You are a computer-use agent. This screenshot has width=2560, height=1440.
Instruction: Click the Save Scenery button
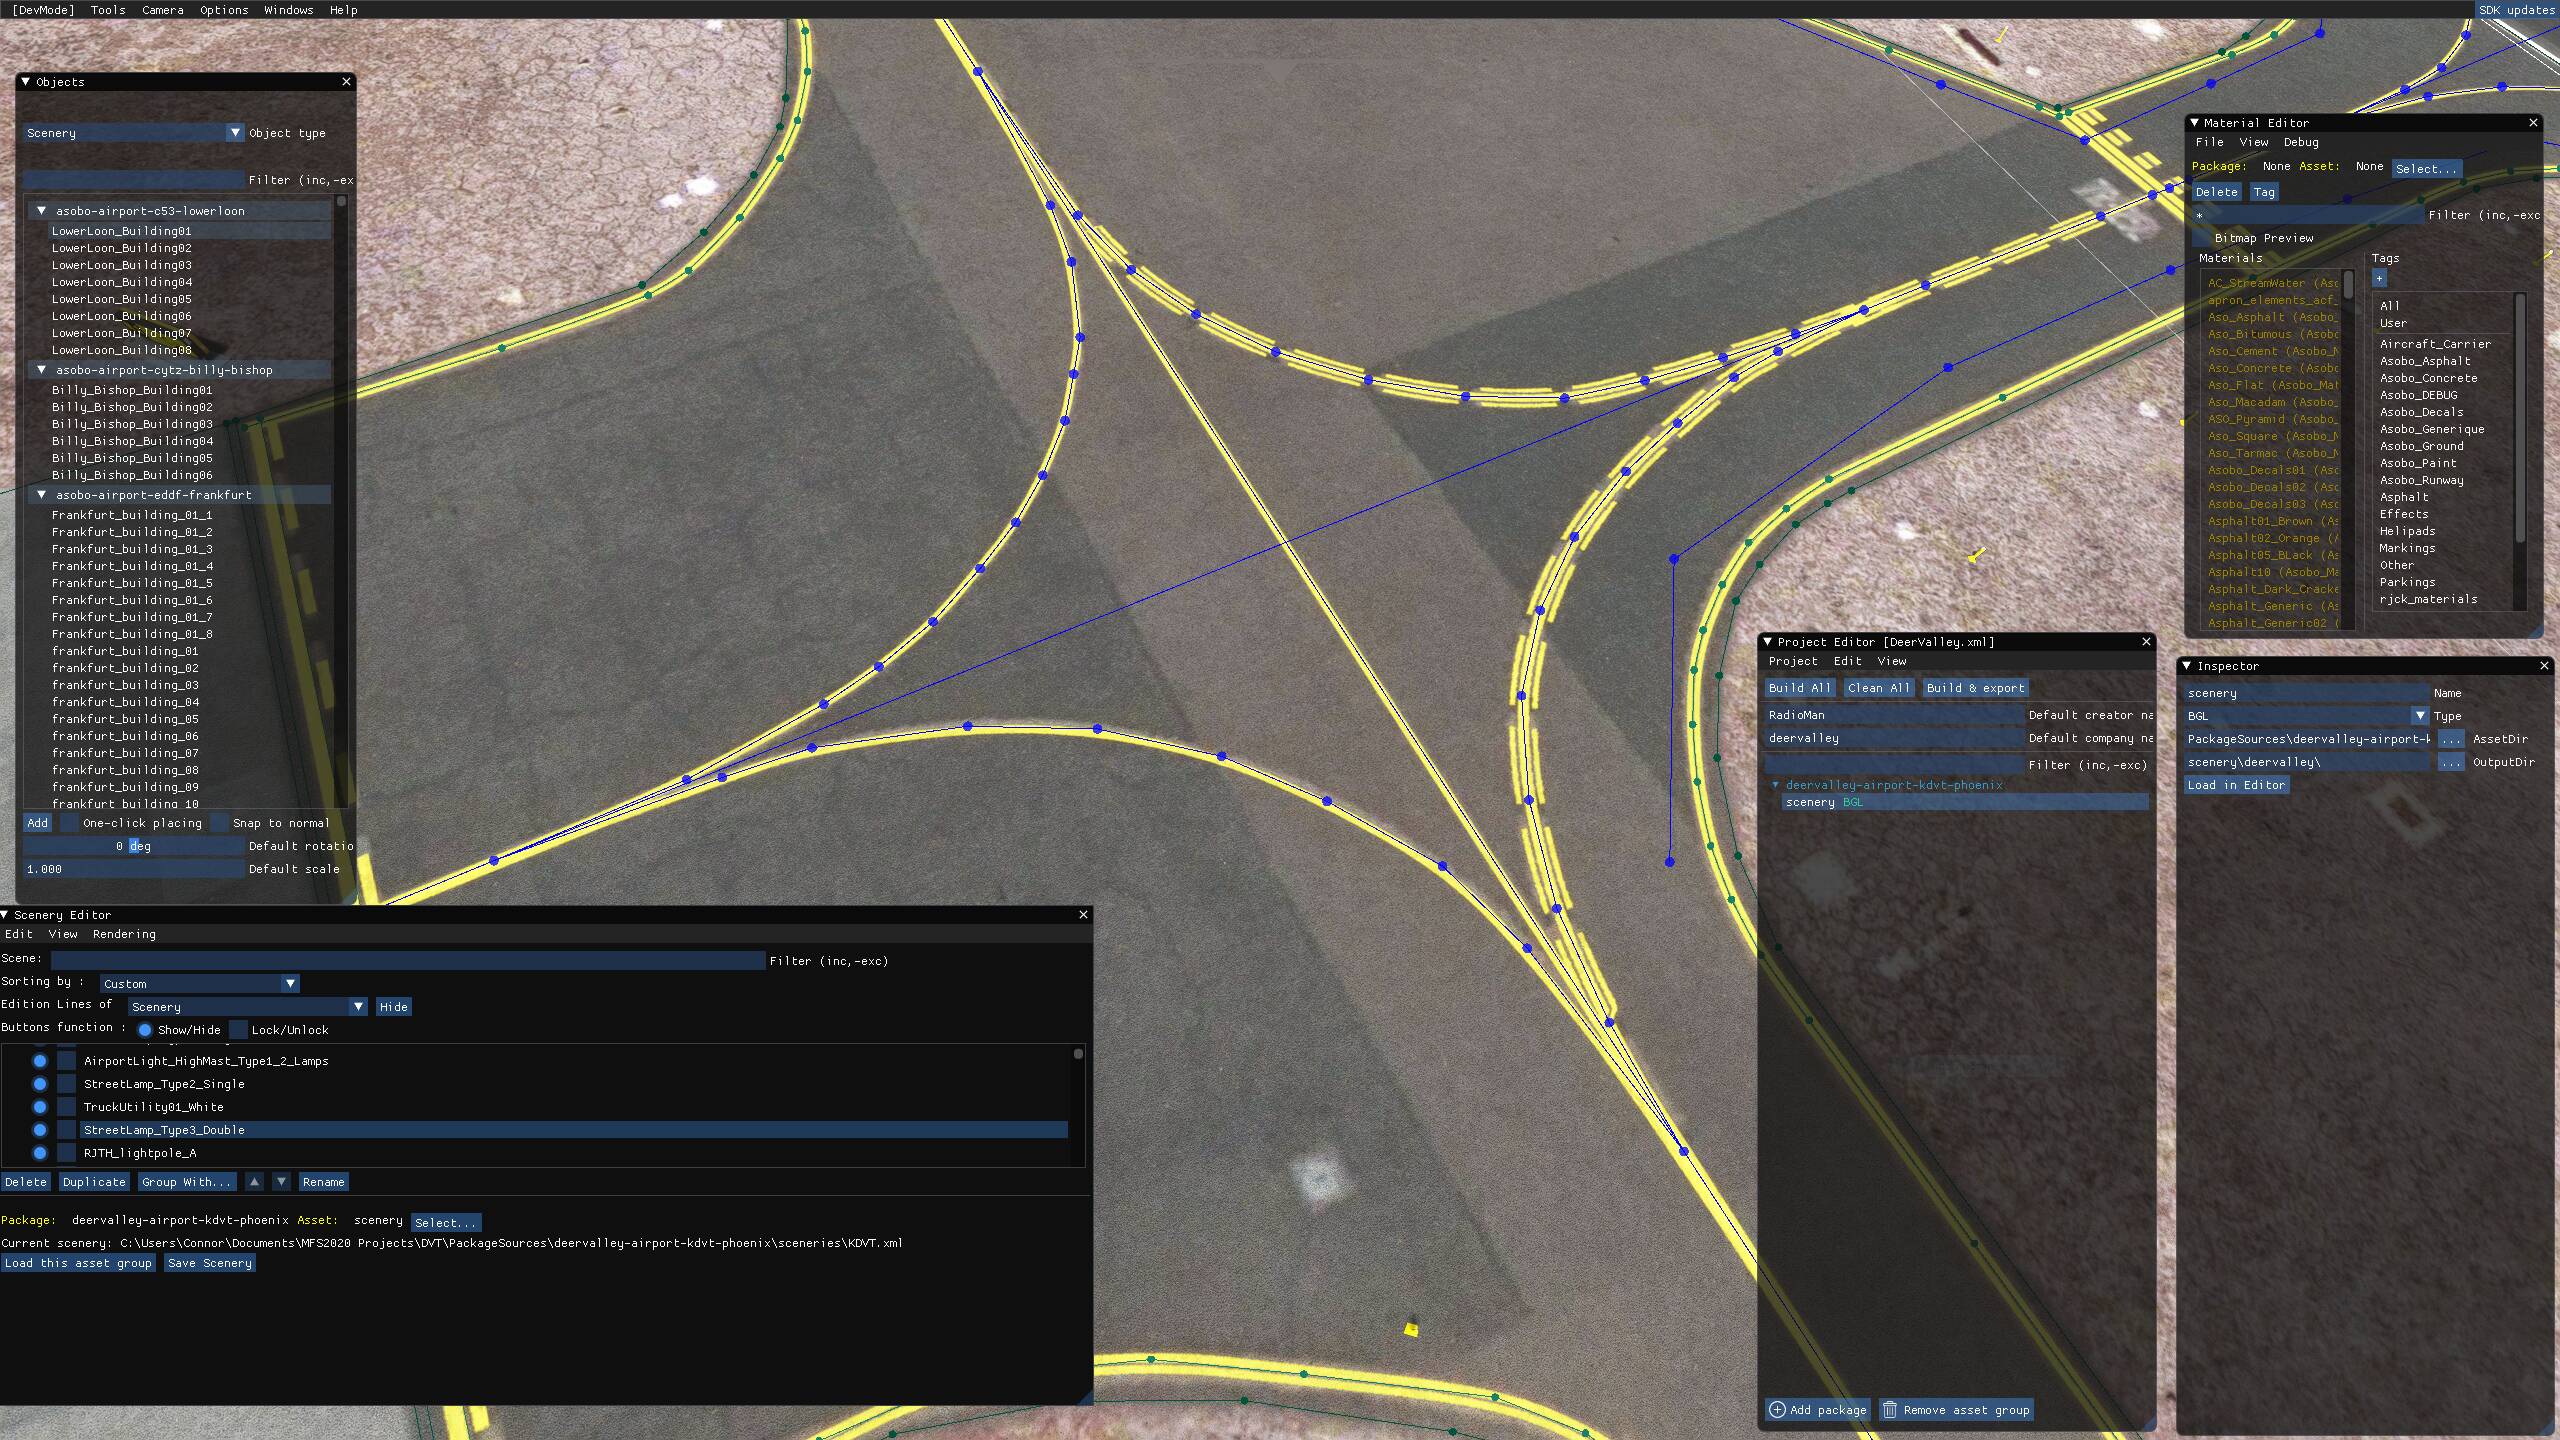[209, 1264]
